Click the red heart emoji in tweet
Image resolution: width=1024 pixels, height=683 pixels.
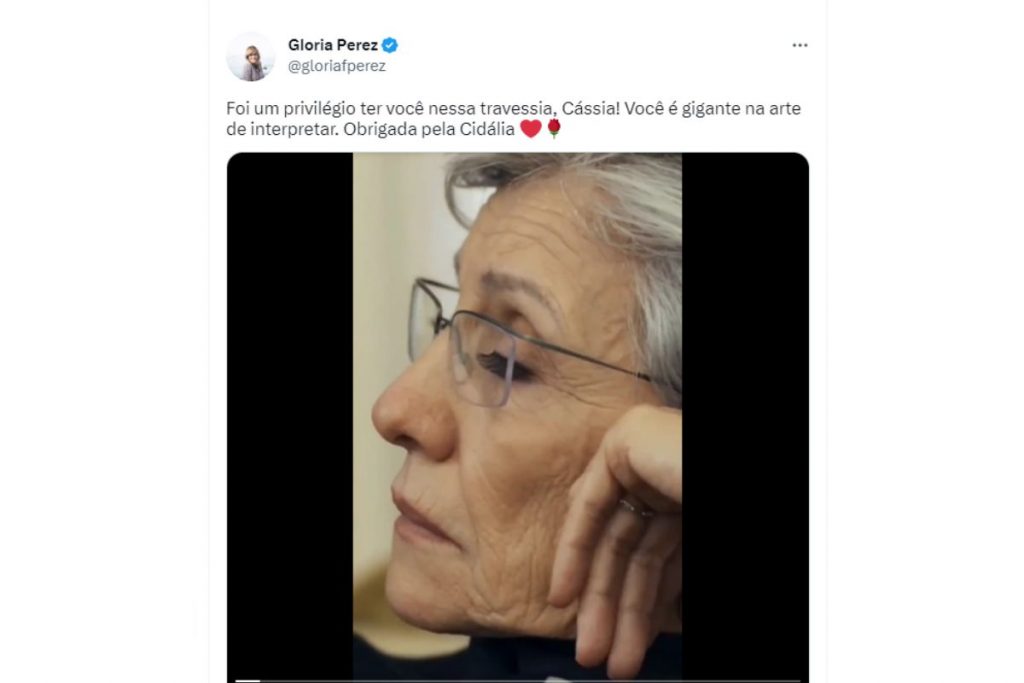[x=530, y=129]
